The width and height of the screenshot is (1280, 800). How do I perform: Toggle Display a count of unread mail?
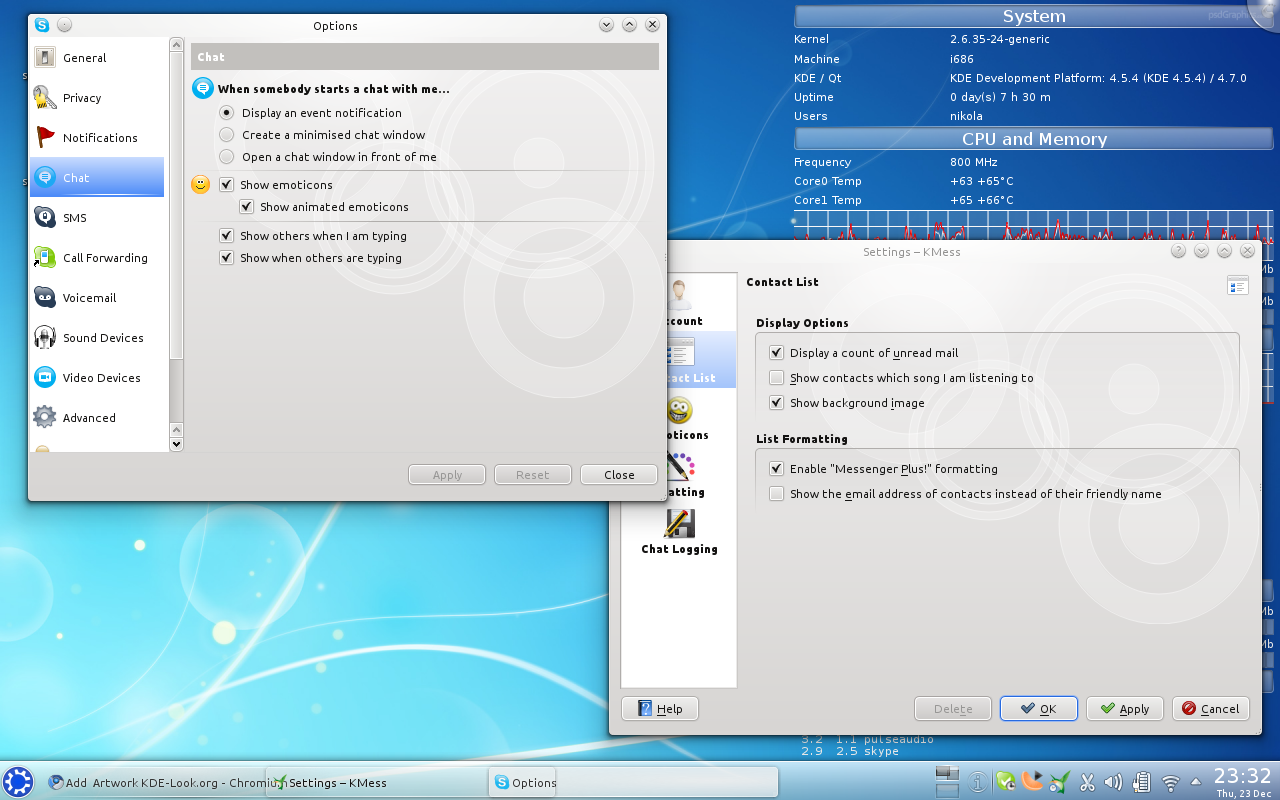777,353
